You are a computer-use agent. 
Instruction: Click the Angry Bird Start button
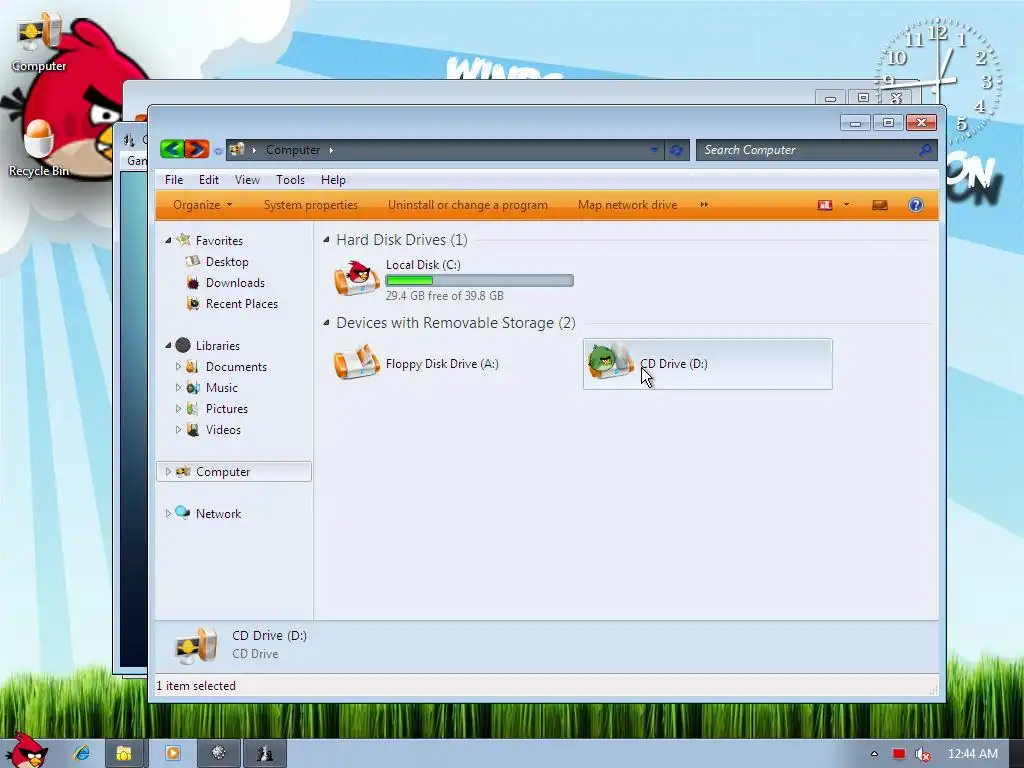[27, 751]
